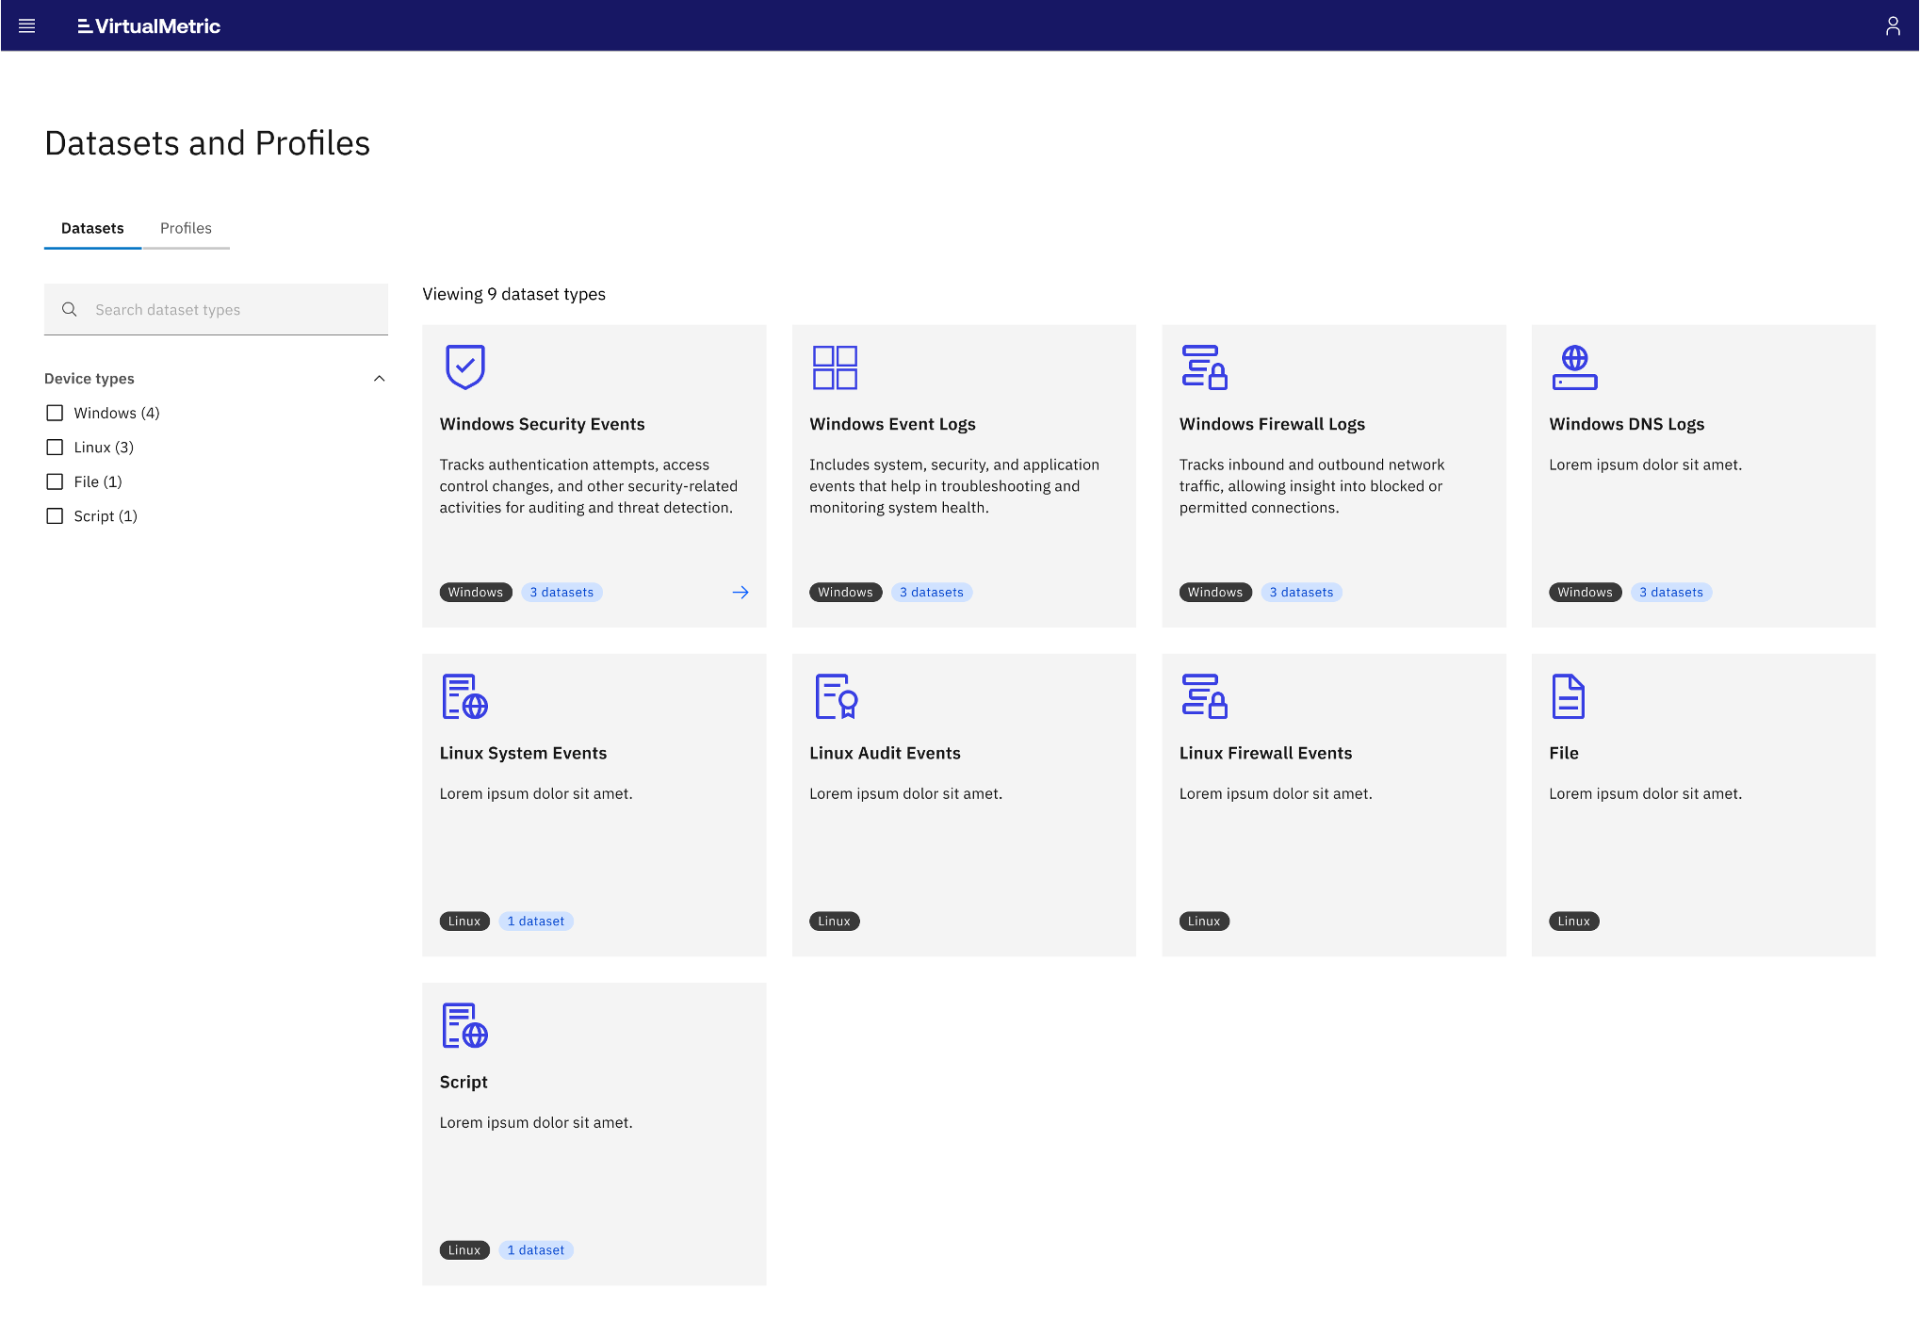Check the Linux device type filter

pos(54,447)
